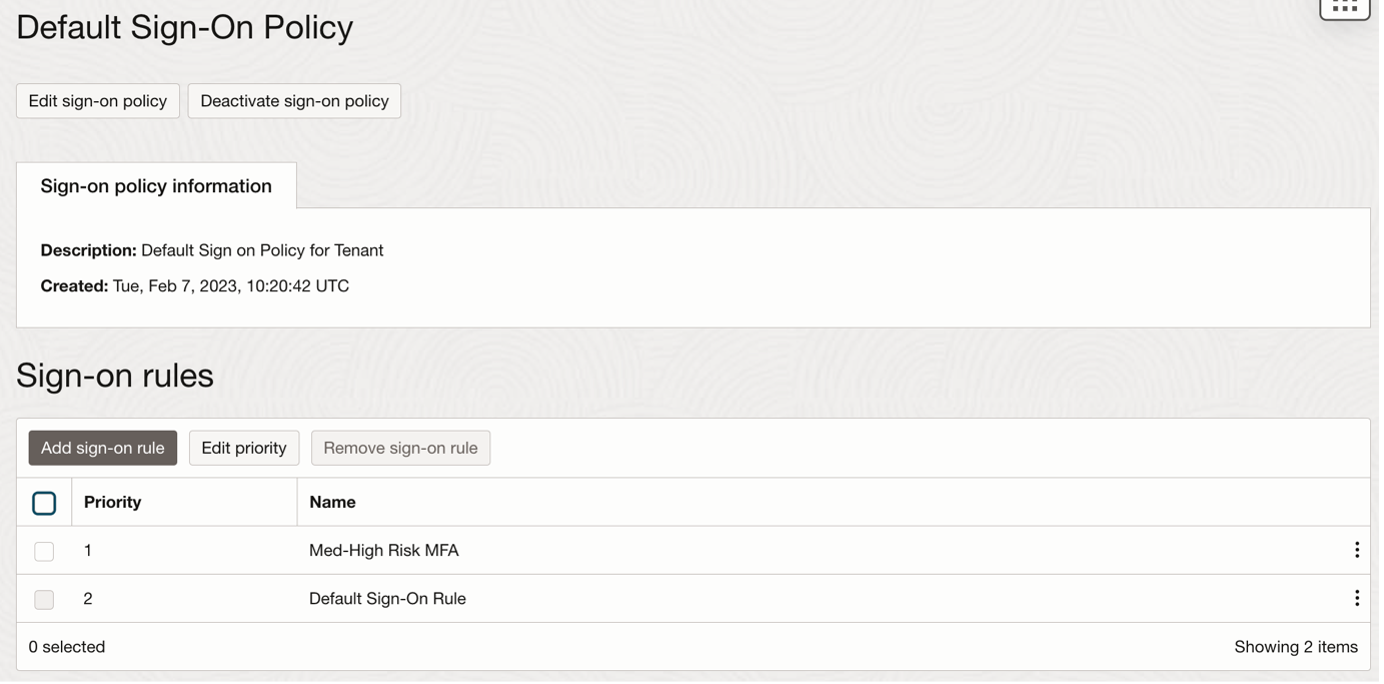Open the Default Sign-On Rule

tap(385, 598)
